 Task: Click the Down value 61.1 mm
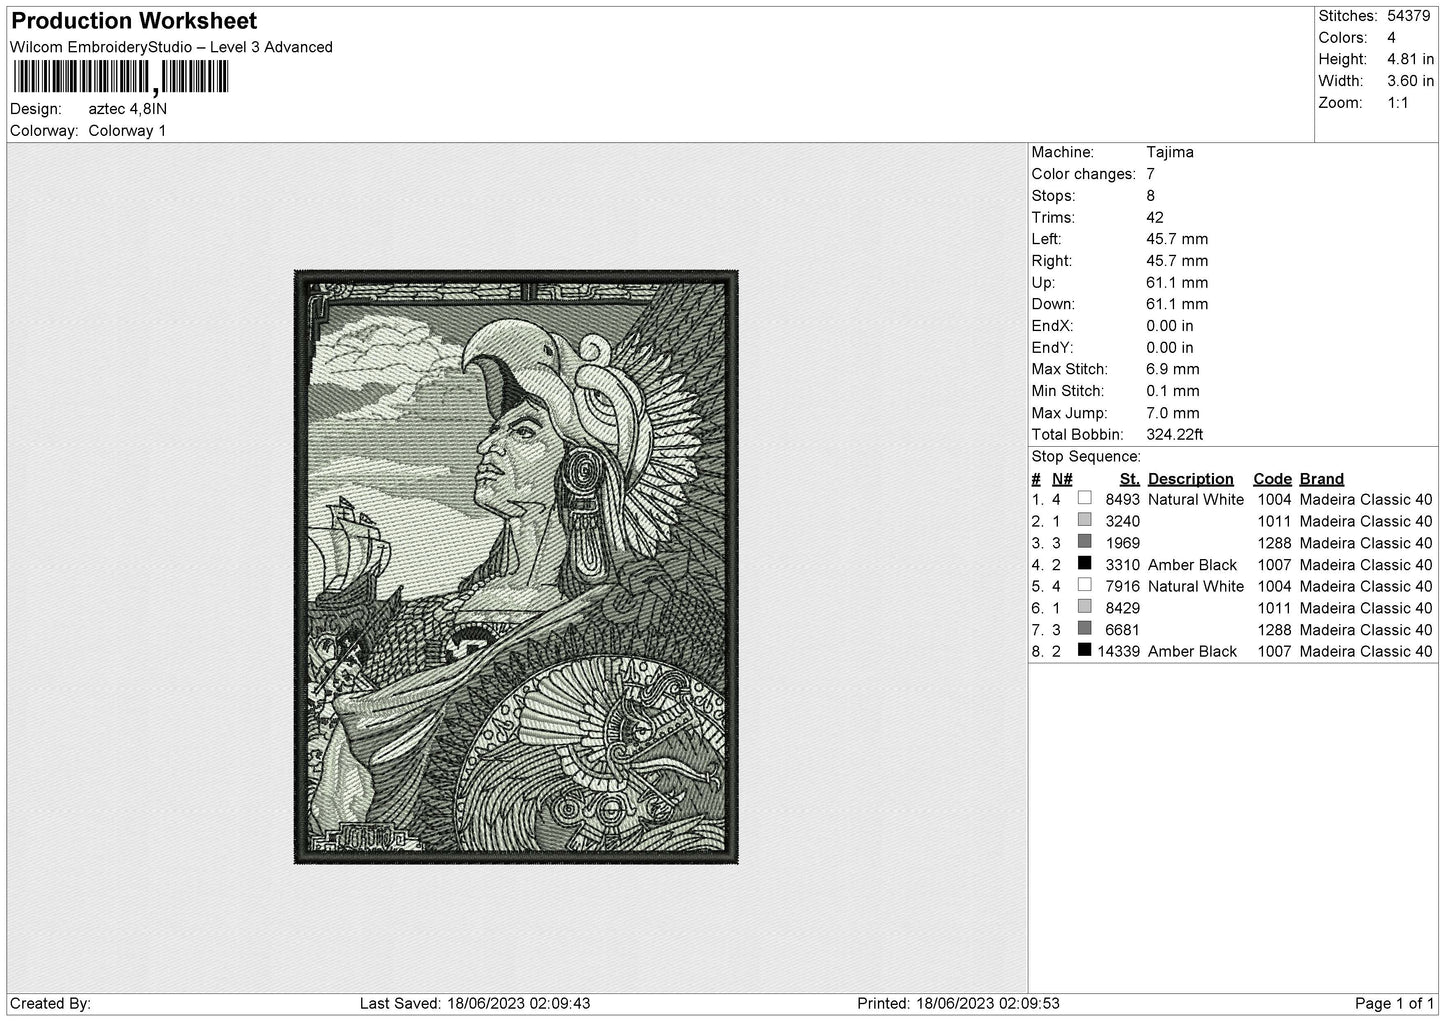tap(1177, 304)
